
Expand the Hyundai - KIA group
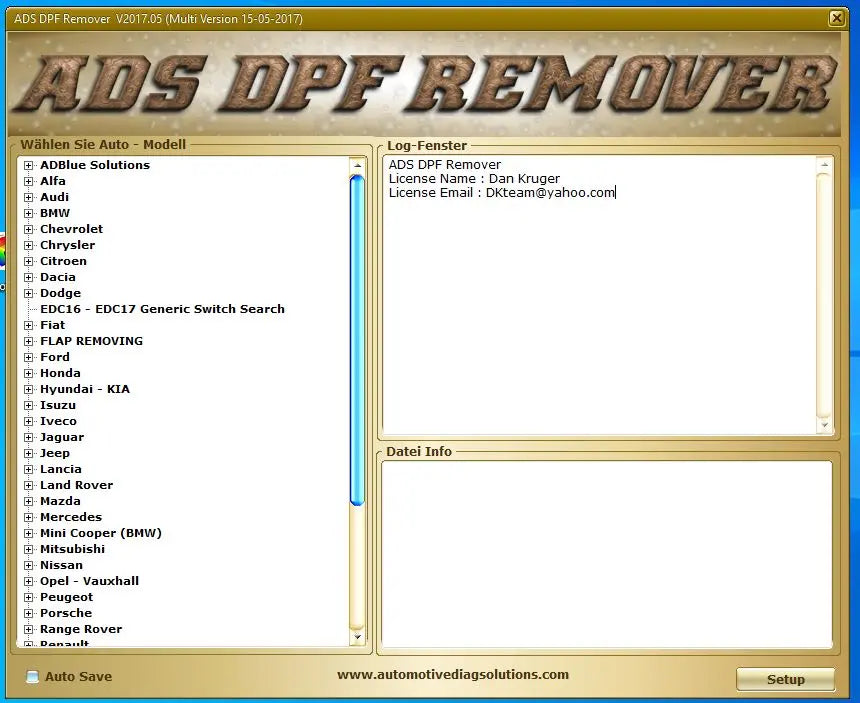tap(30, 389)
